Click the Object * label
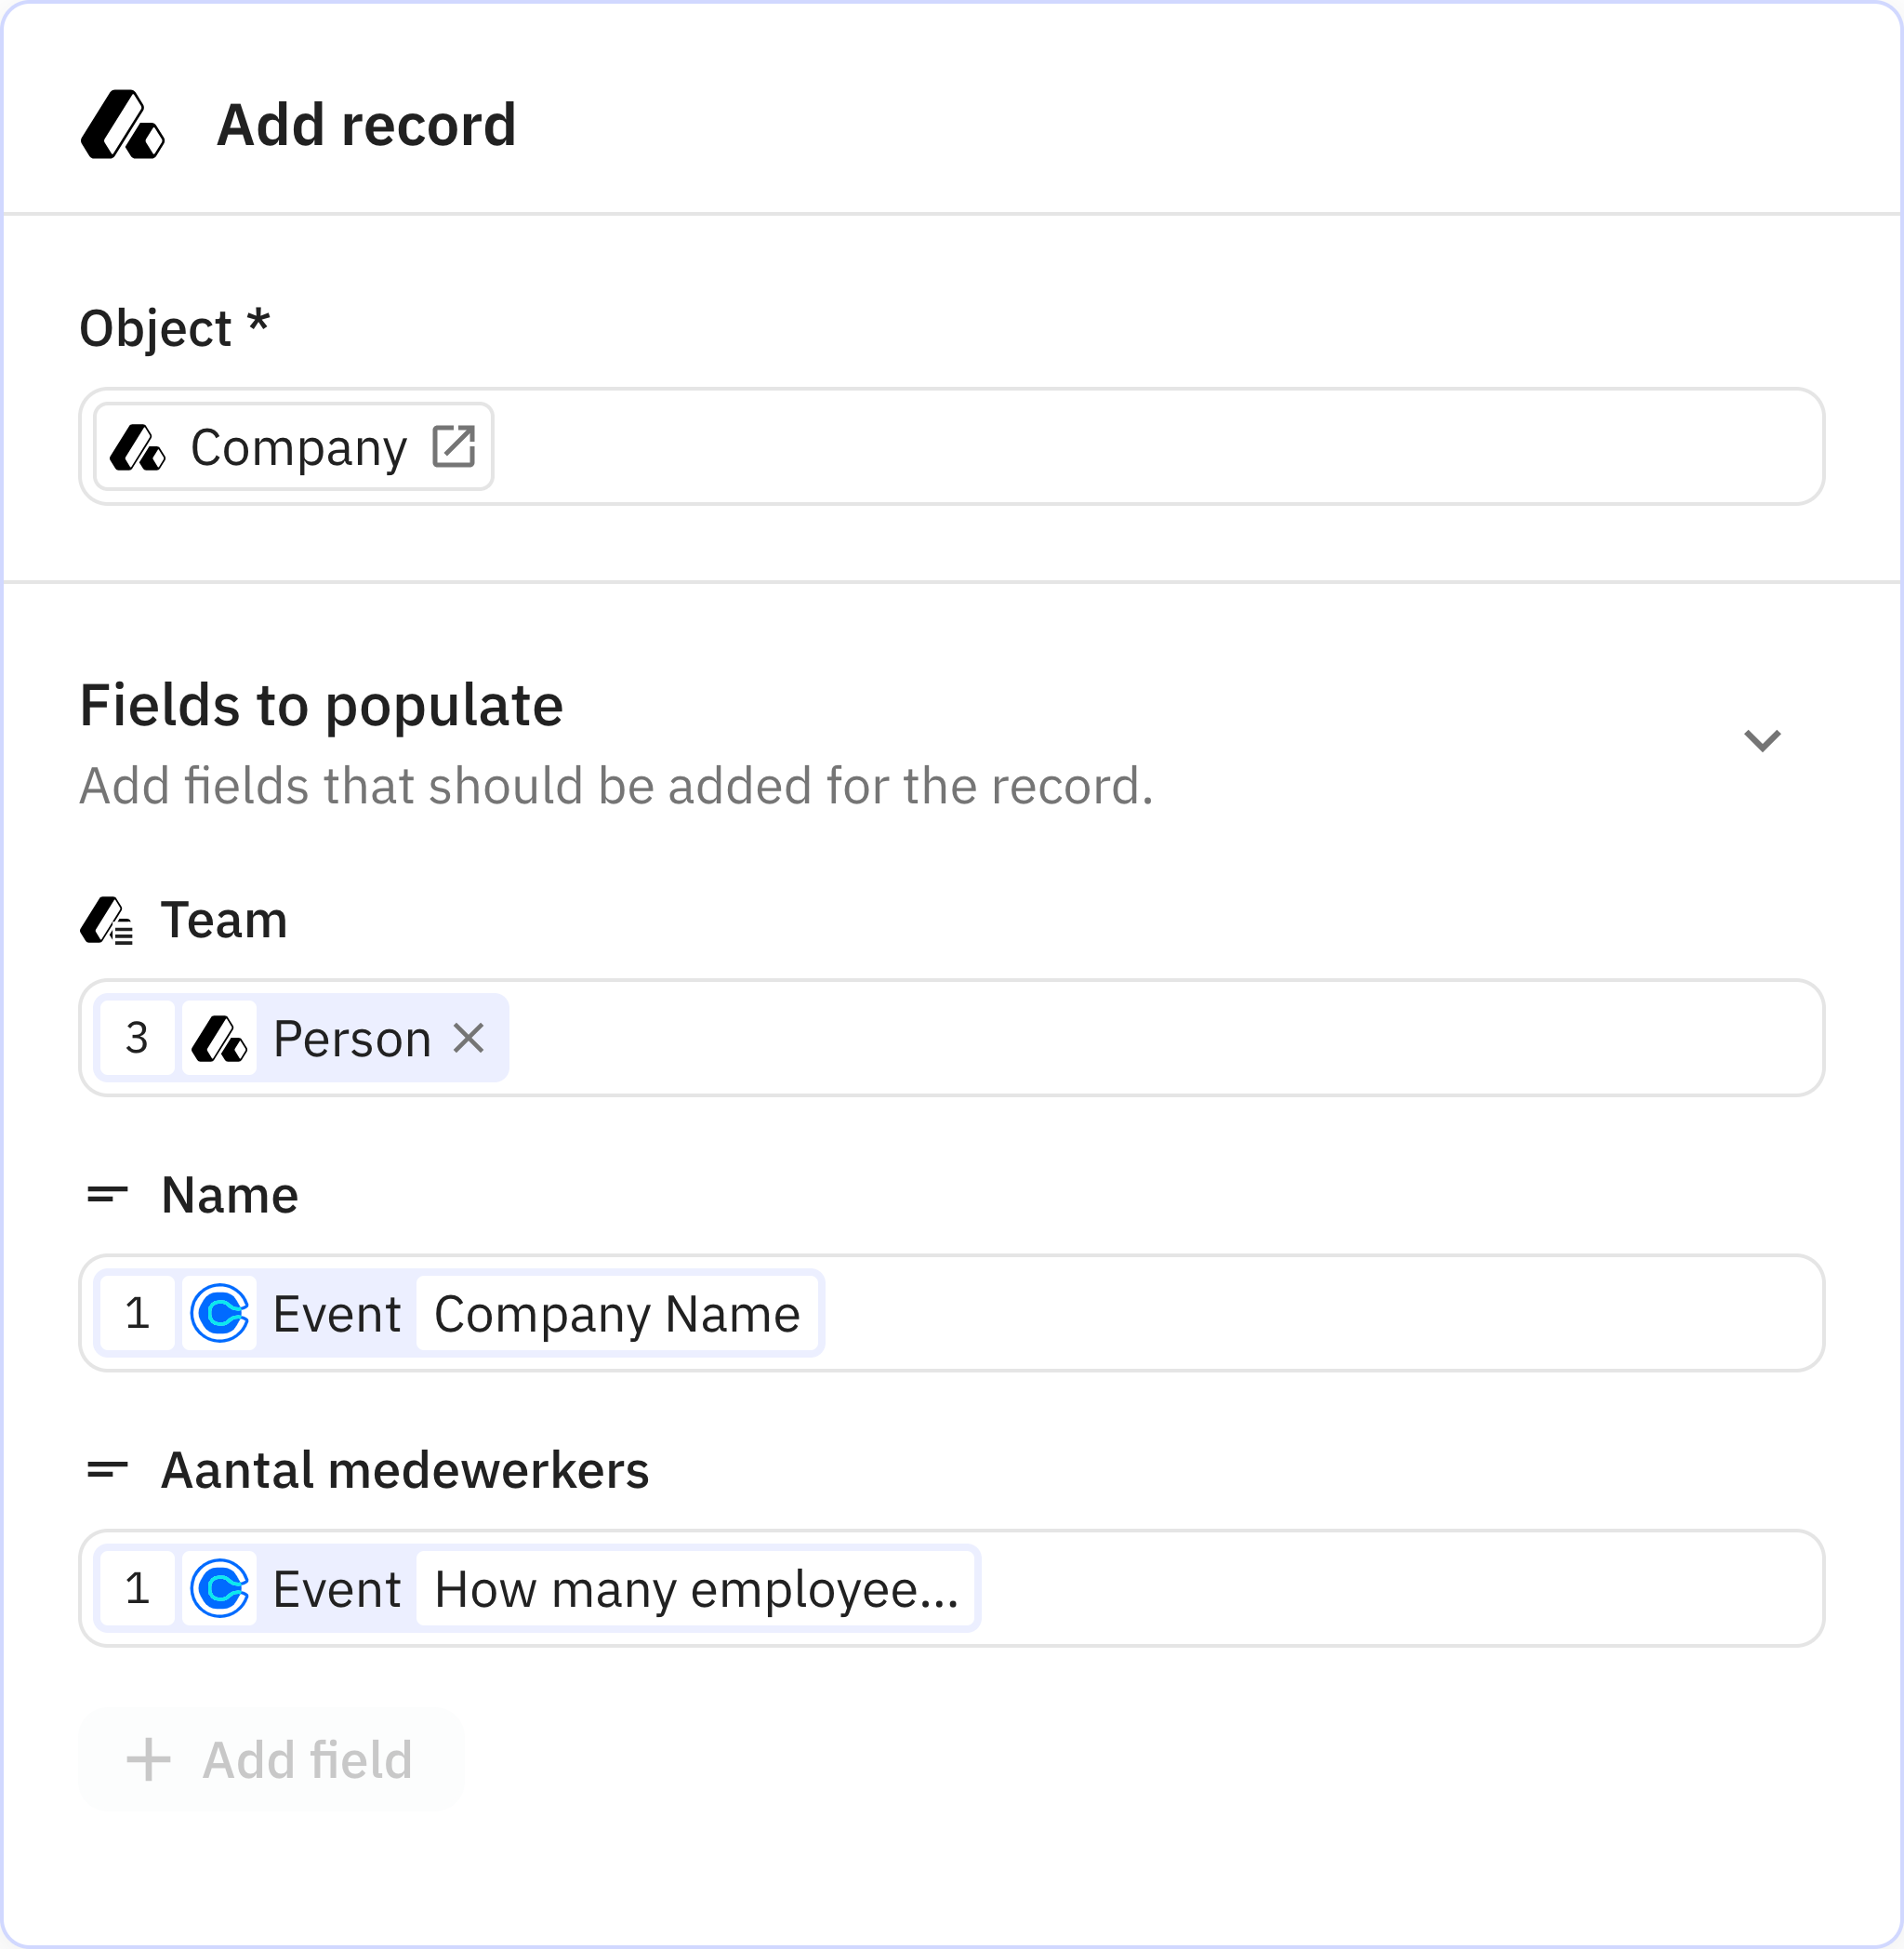The image size is (1904, 1949). click(x=175, y=328)
